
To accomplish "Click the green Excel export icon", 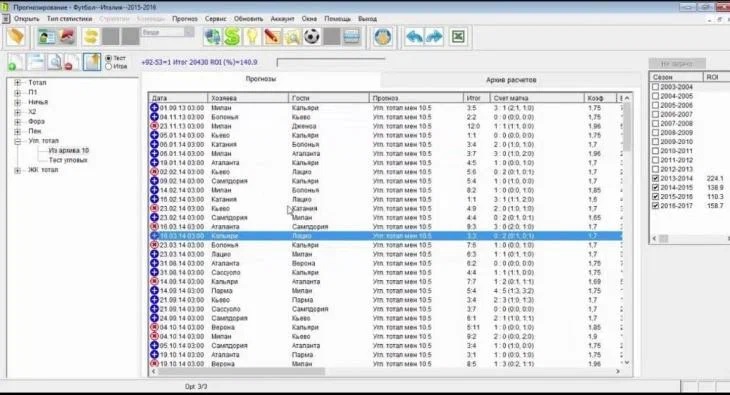I will (x=459, y=37).
